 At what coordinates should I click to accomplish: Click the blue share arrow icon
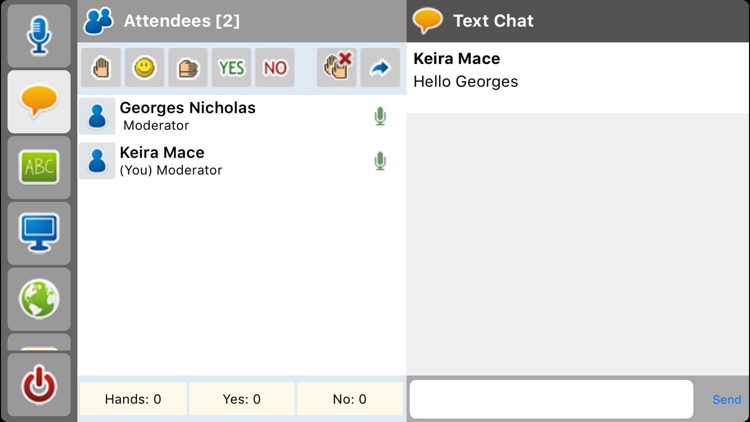point(380,68)
